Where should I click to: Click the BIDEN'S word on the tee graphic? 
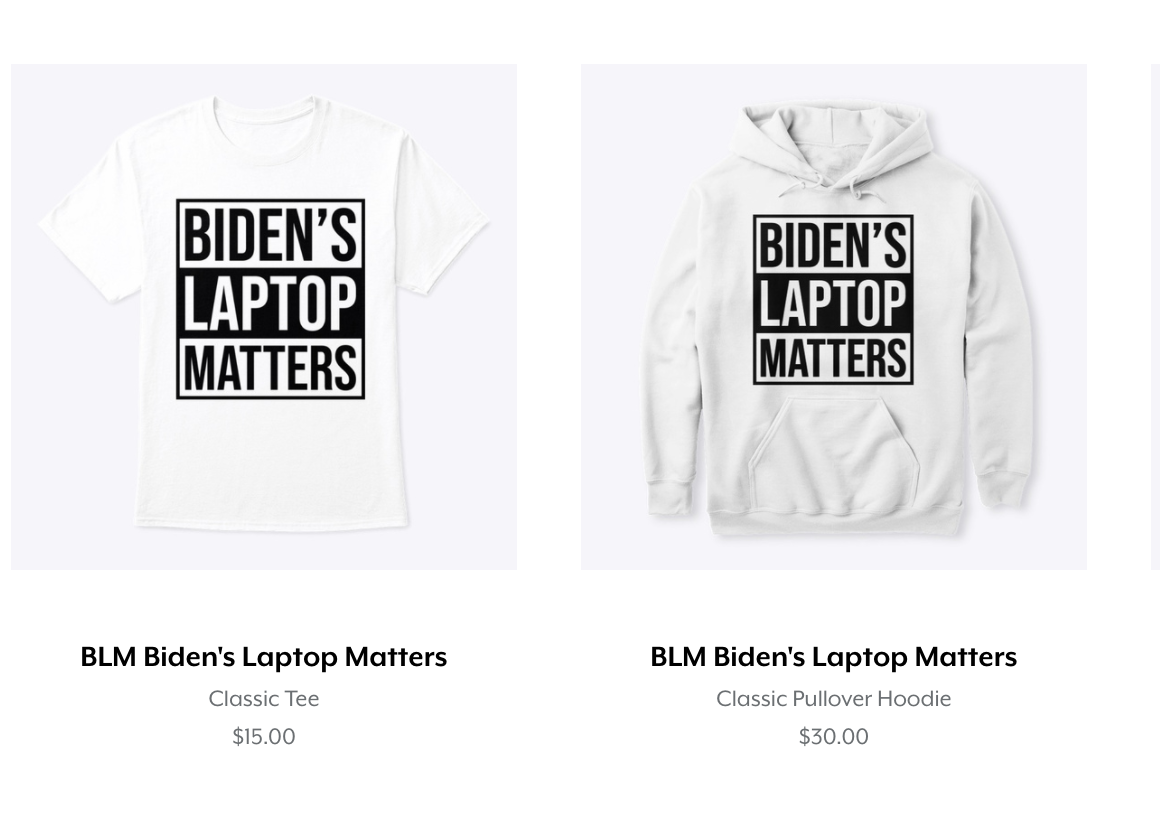[270, 235]
